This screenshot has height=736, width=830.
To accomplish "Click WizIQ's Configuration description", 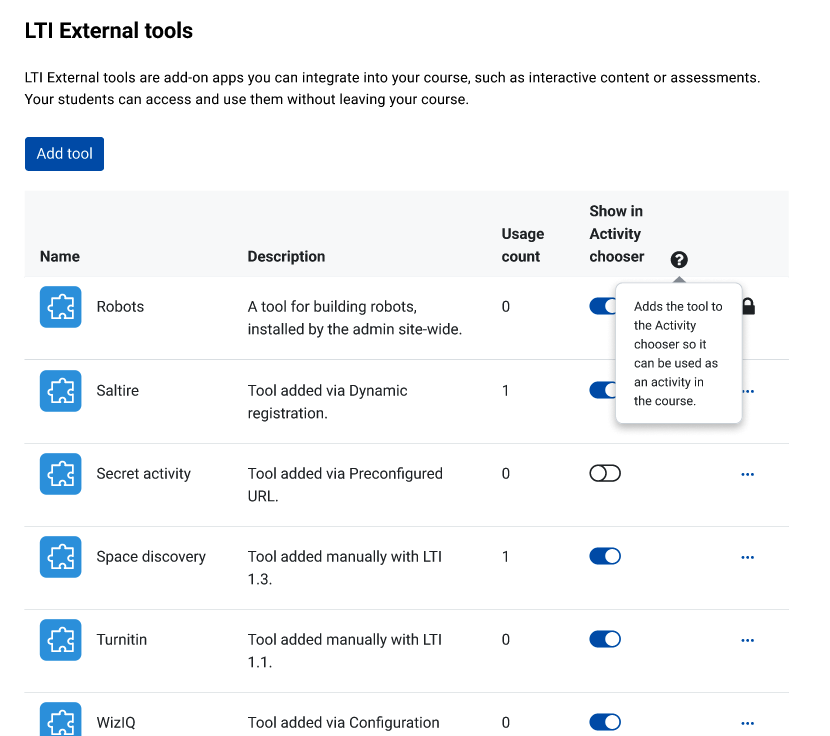I will 344,723.
